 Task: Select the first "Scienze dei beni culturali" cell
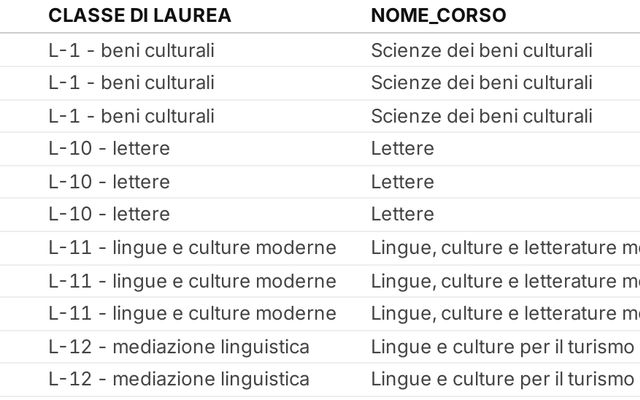[x=482, y=50]
